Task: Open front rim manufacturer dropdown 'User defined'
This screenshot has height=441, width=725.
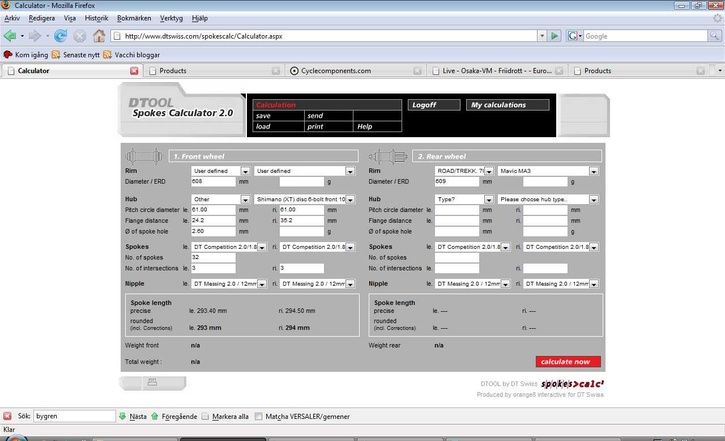Action: pyautogui.click(x=220, y=171)
